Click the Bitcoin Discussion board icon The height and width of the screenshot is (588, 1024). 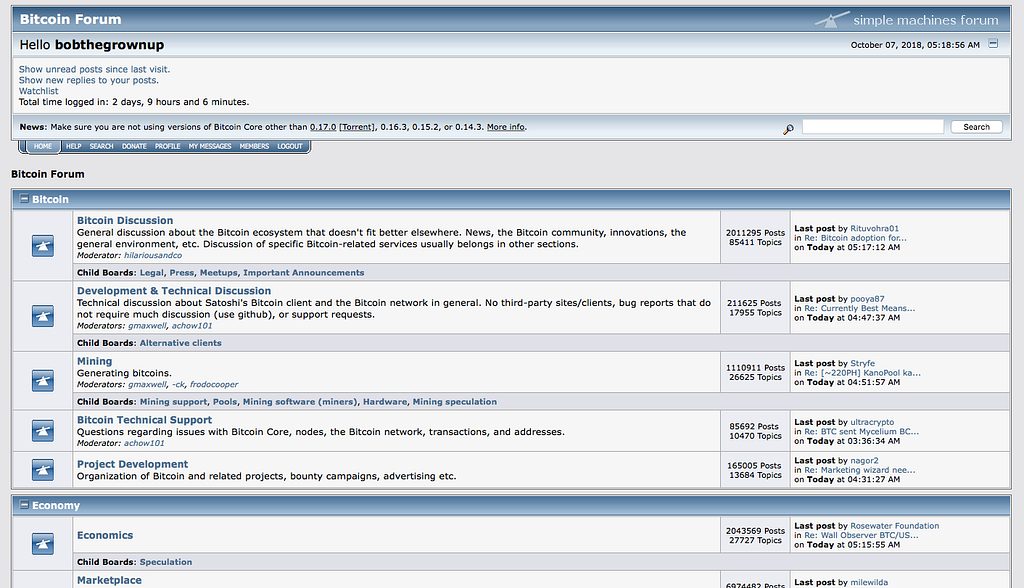pyautogui.click(x=43, y=246)
